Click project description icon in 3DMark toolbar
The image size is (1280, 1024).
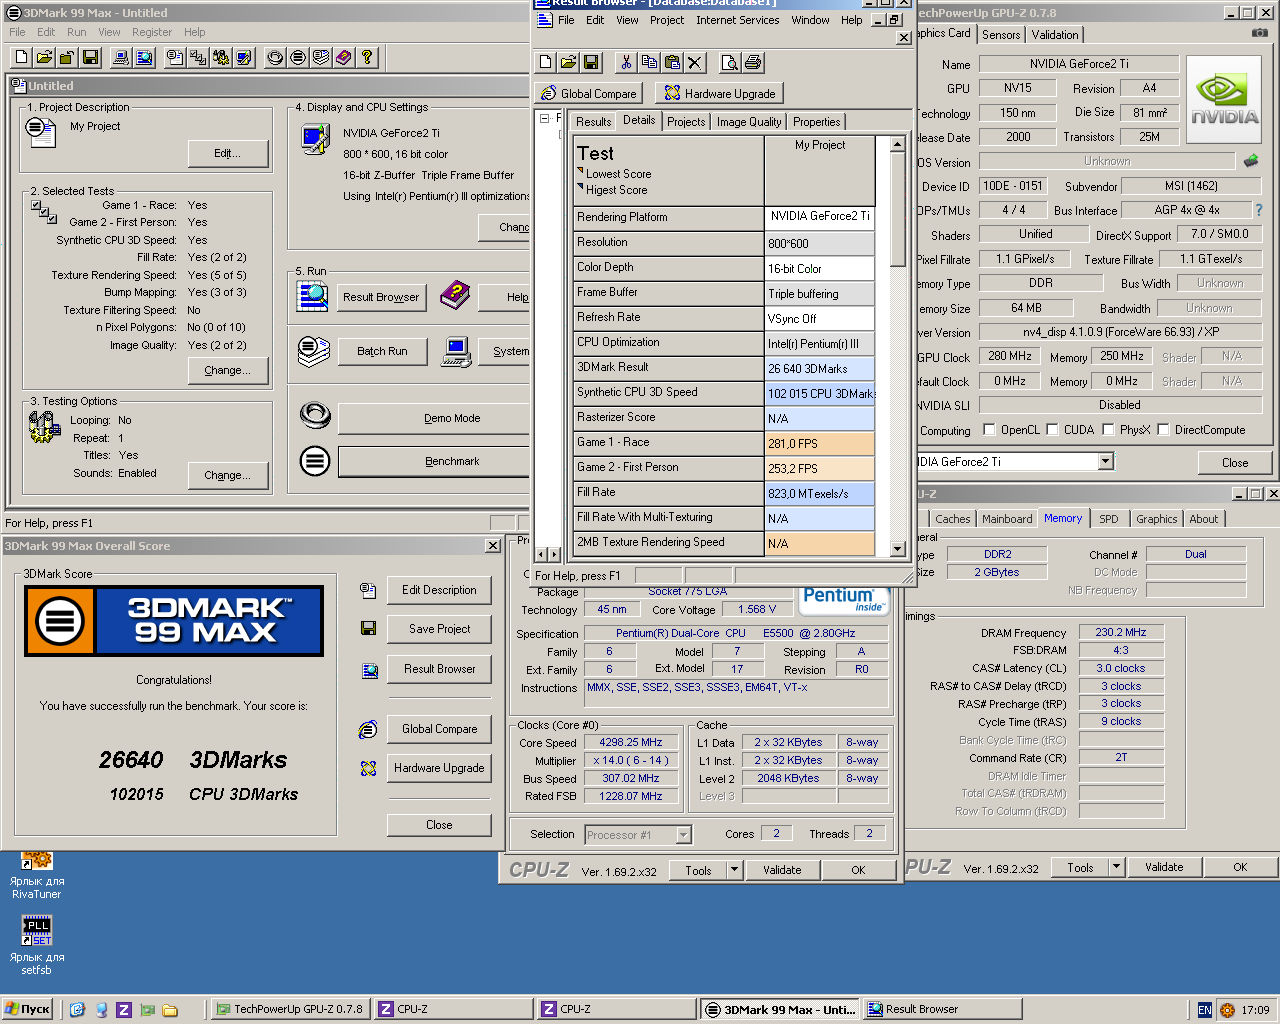pos(175,57)
